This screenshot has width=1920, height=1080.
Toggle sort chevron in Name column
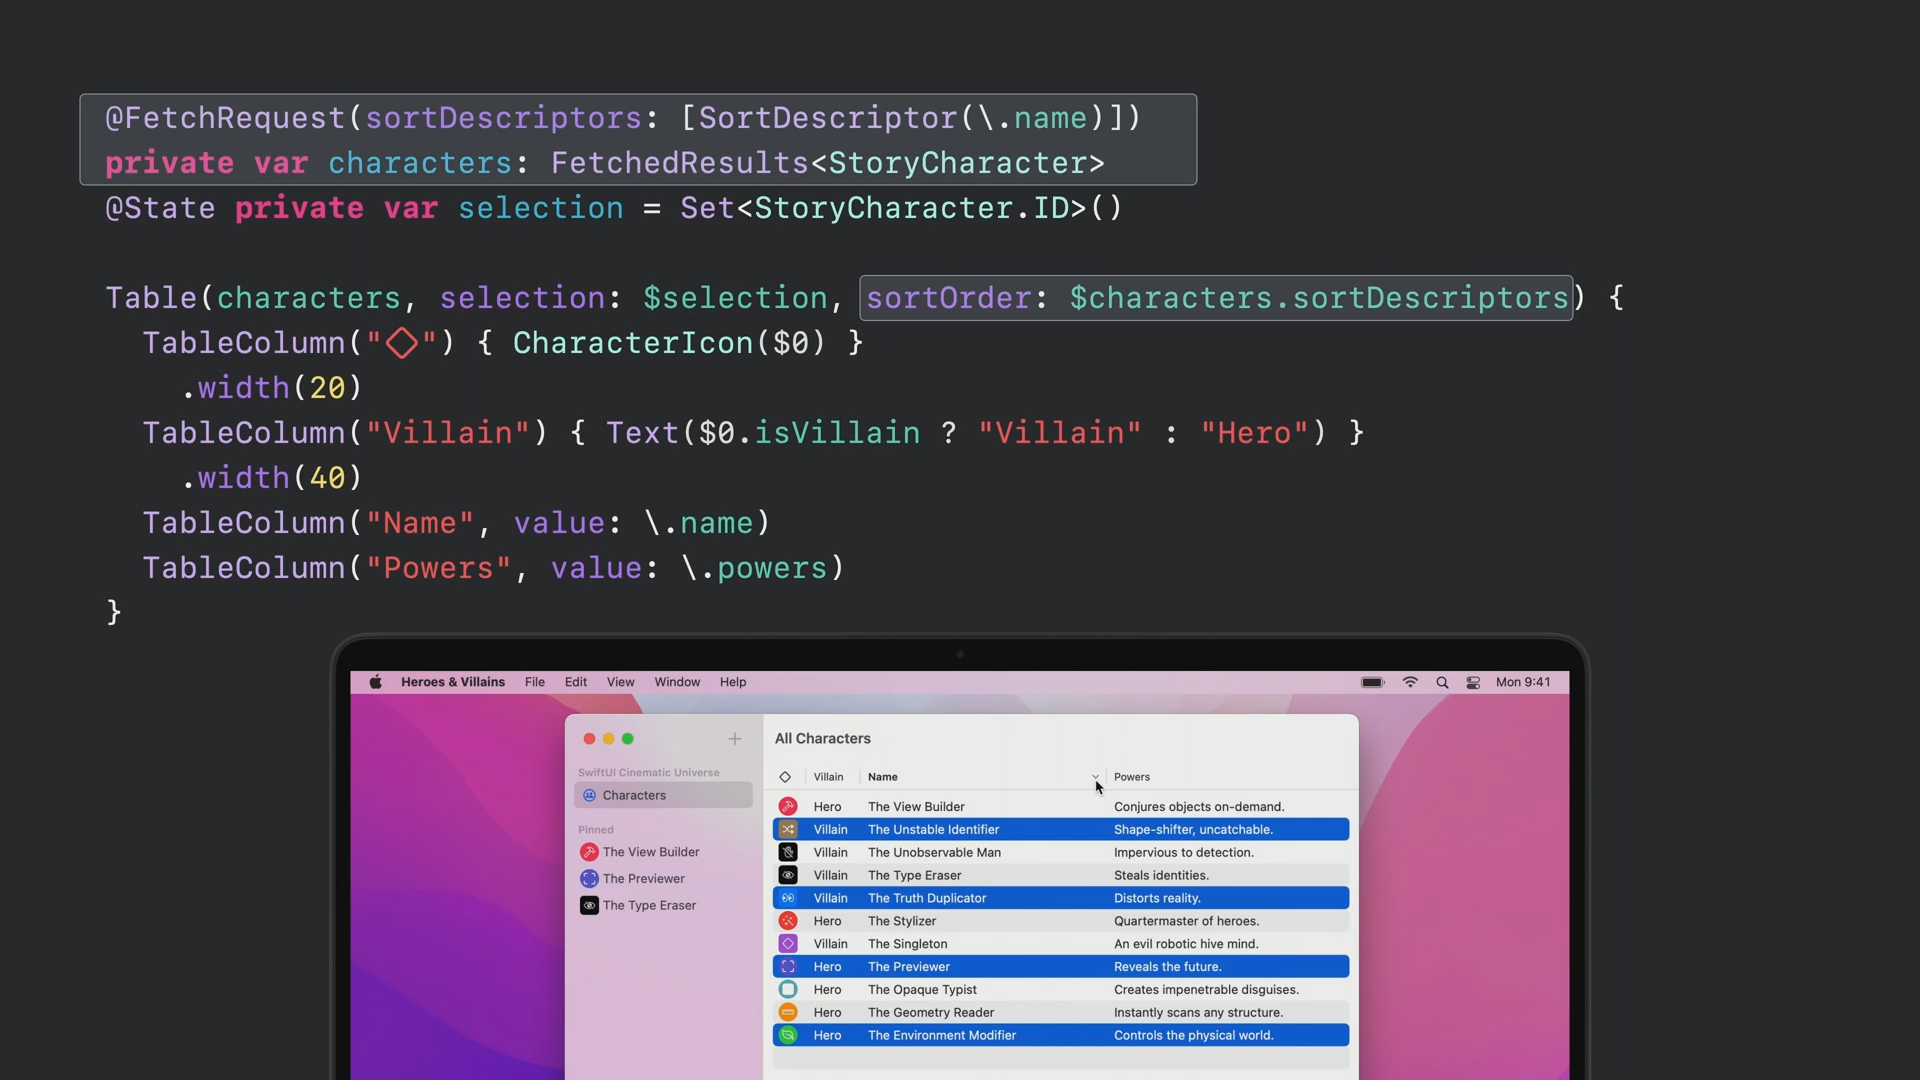click(1095, 777)
